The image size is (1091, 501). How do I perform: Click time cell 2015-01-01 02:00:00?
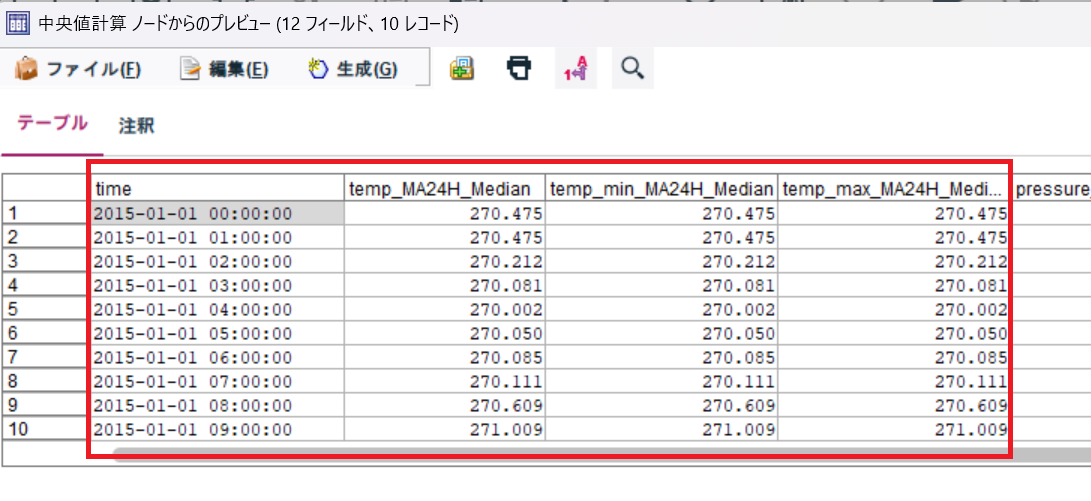(x=218, y=262)
